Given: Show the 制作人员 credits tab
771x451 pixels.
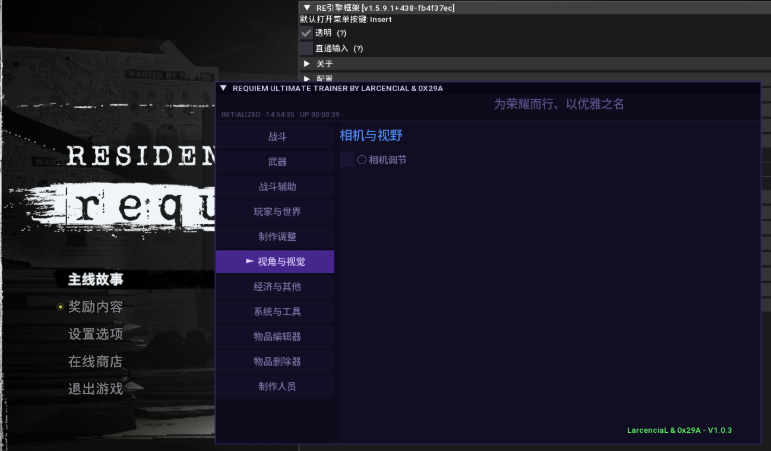Looking at the screenshot, I should click(x=275, y=387).
